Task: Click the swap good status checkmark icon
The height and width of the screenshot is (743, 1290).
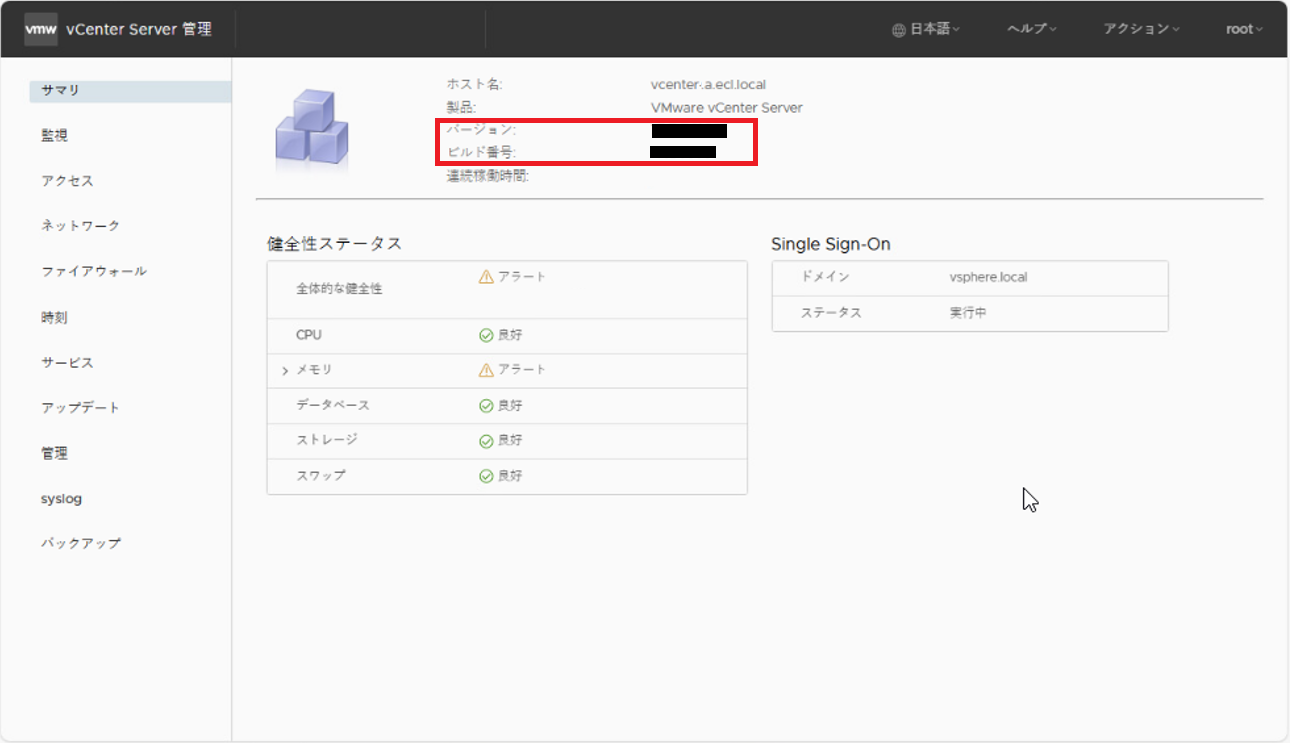Action: tap(486, 476)
